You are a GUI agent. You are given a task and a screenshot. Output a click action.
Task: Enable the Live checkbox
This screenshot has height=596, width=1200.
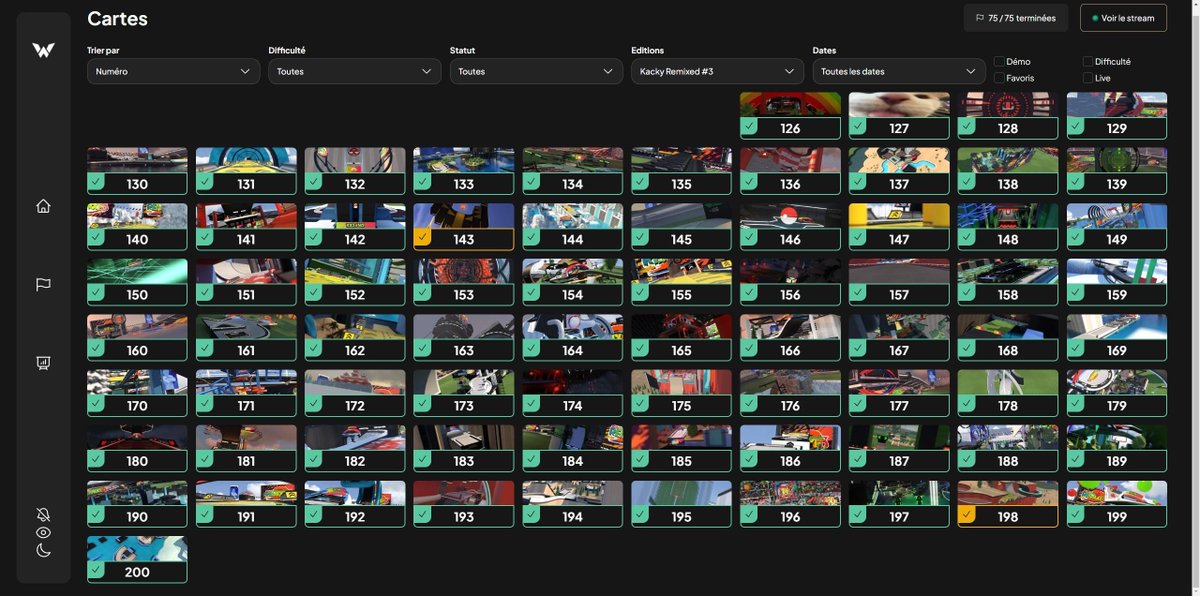(1088, 78)
